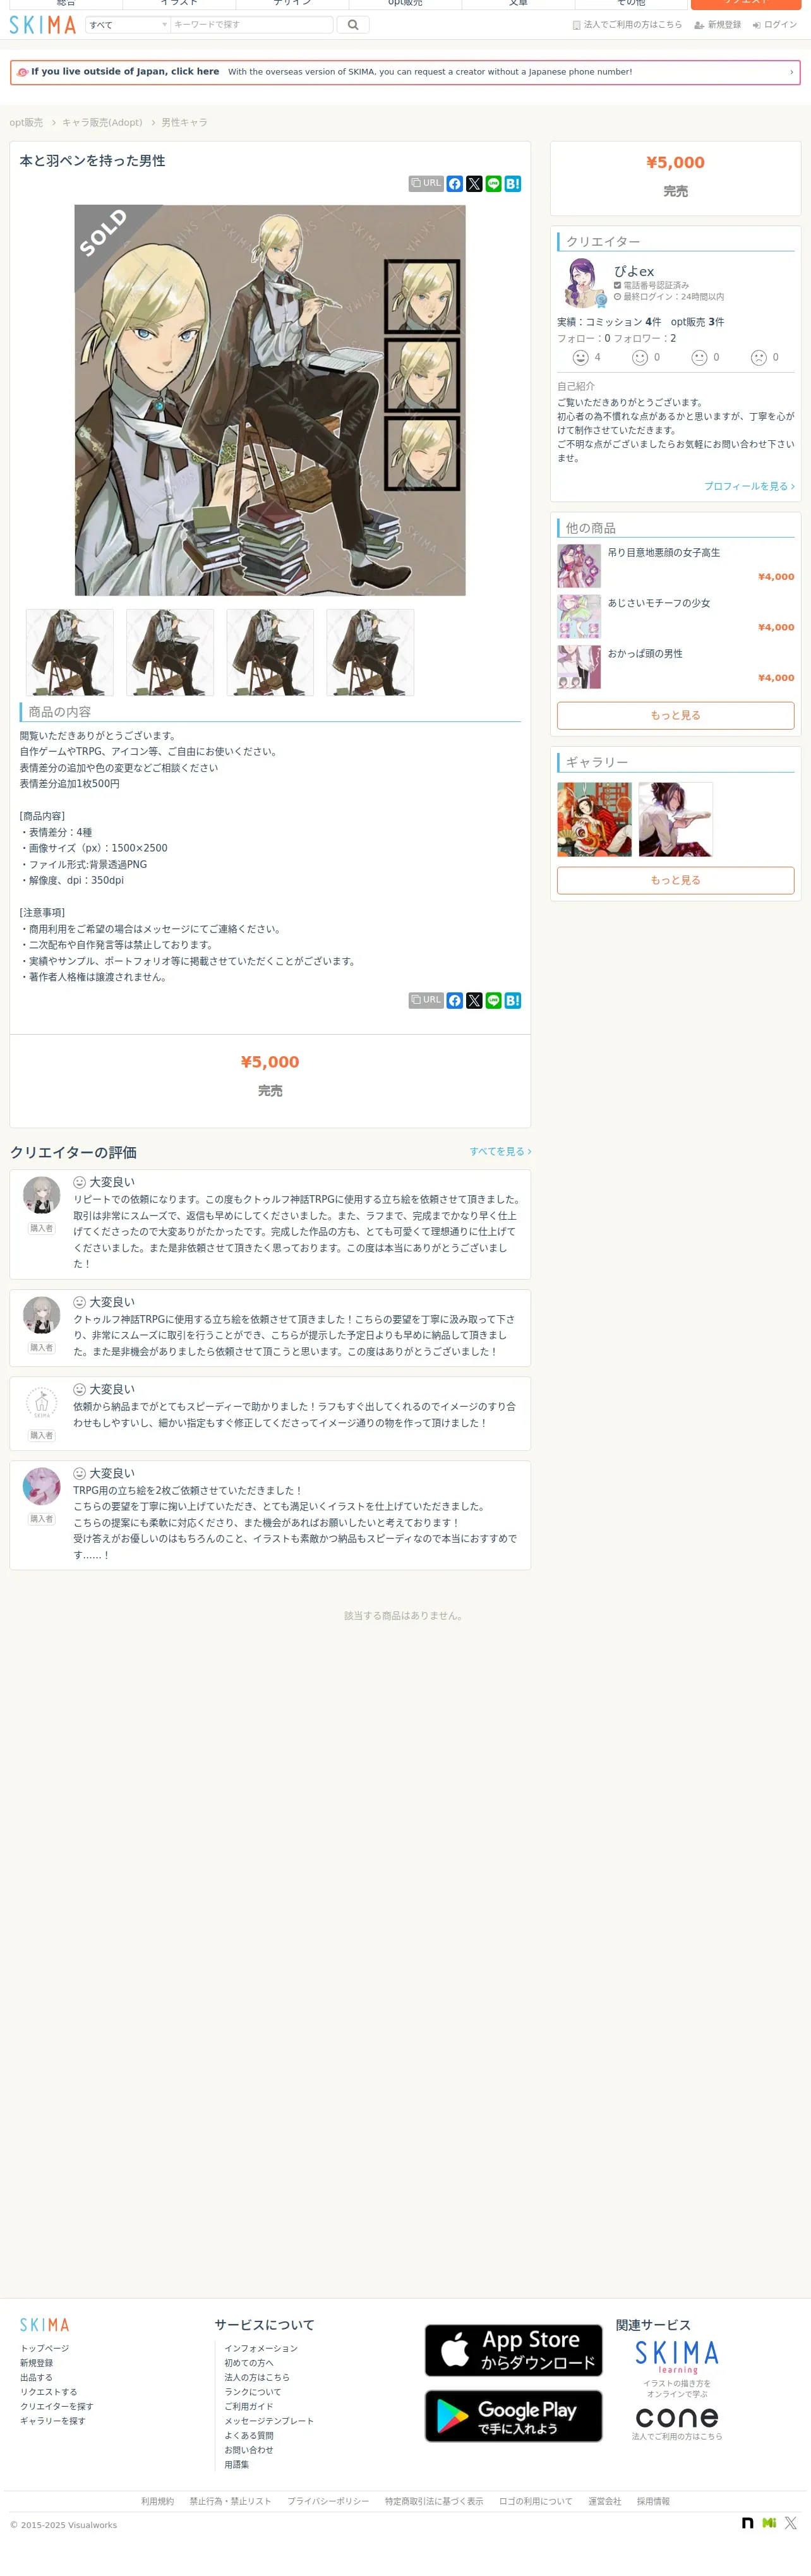The height and width of the screenshot is (2576, 811).
Task: Open the 総合 top navigation tab
Action: 66,4
